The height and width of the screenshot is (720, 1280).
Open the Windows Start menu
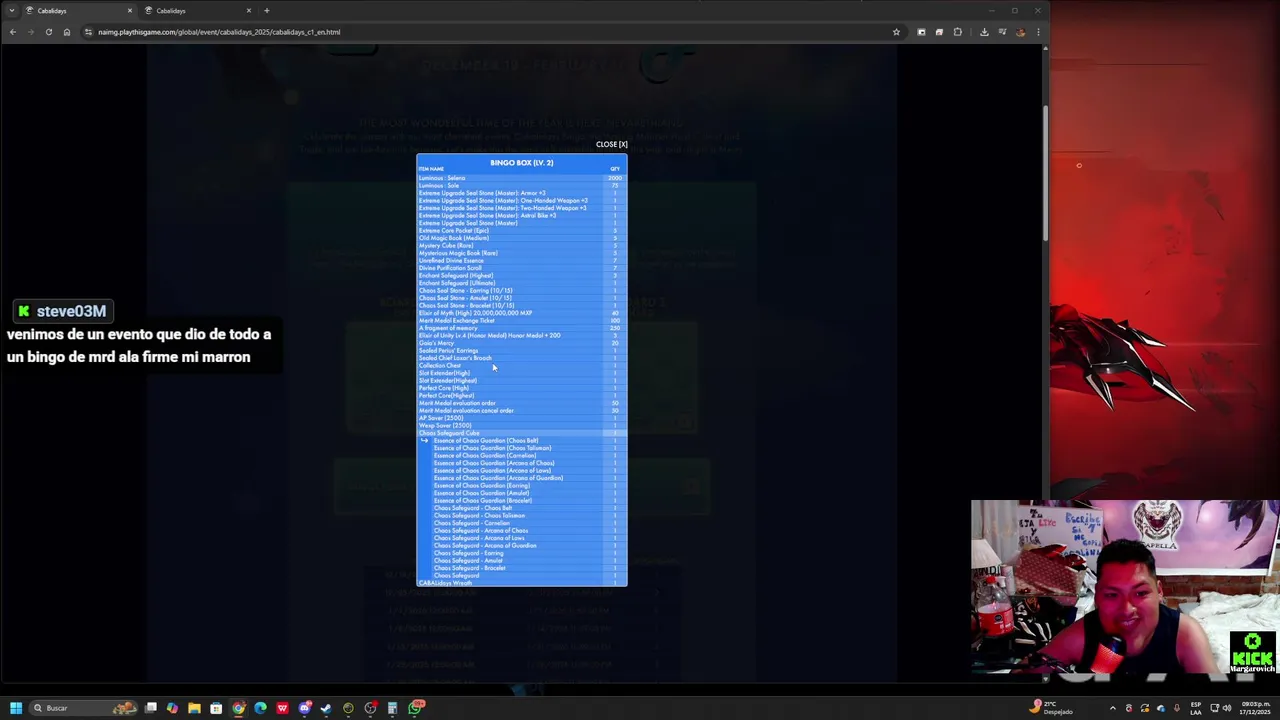tap(15, 708)
